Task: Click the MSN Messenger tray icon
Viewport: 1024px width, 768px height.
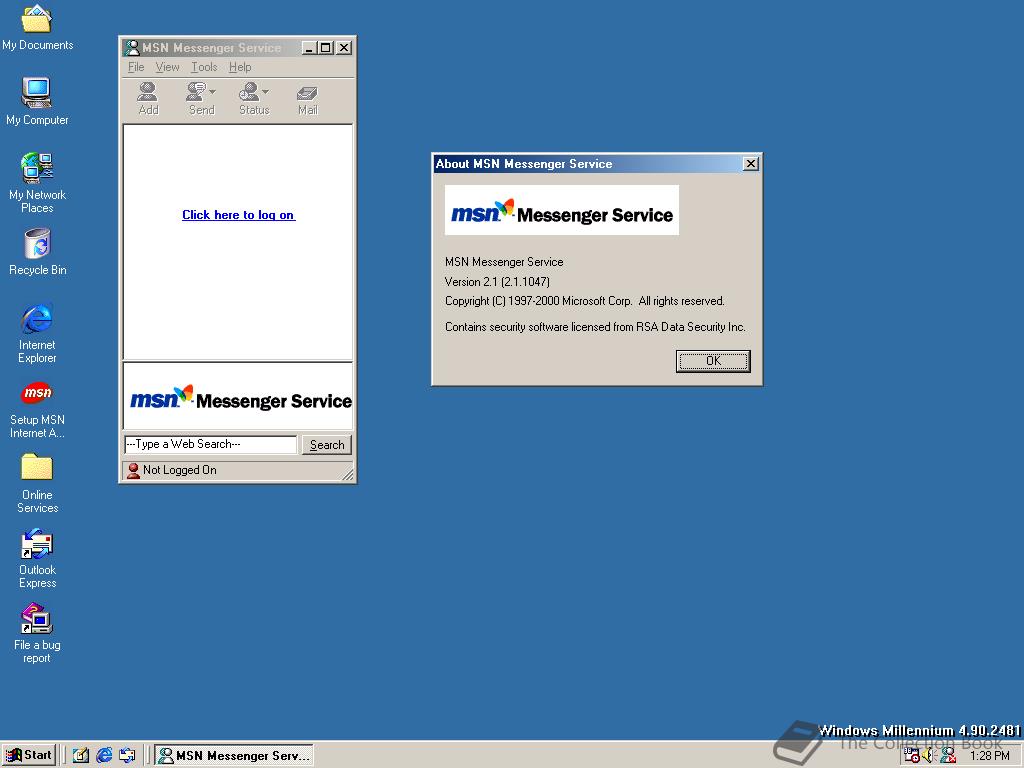Action: 948,756
